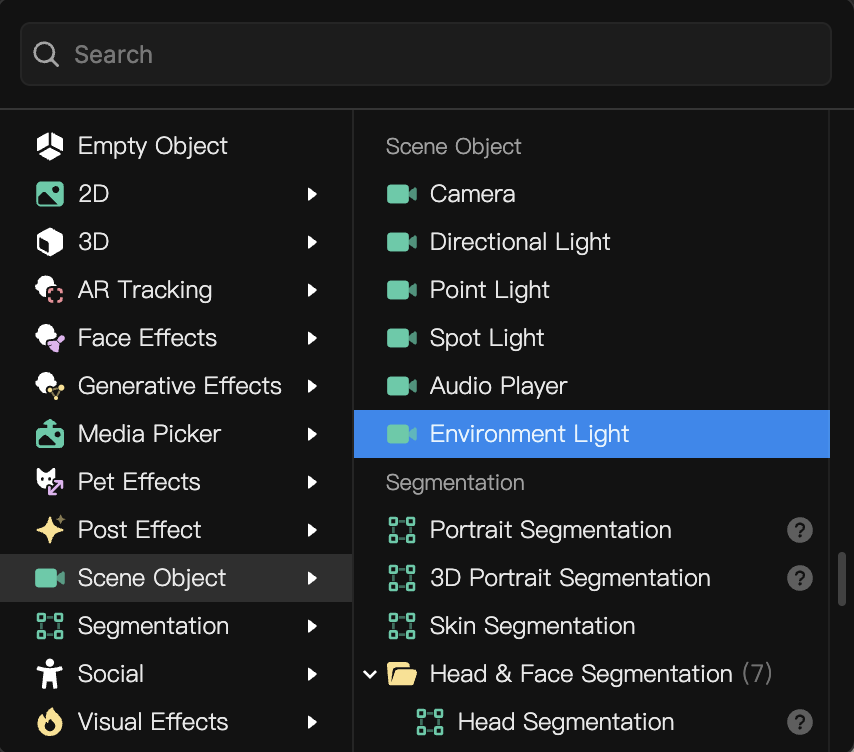Click the 3D Portrait Segmentation node icon
Screen dimensions: 854x752
(402, 578)
